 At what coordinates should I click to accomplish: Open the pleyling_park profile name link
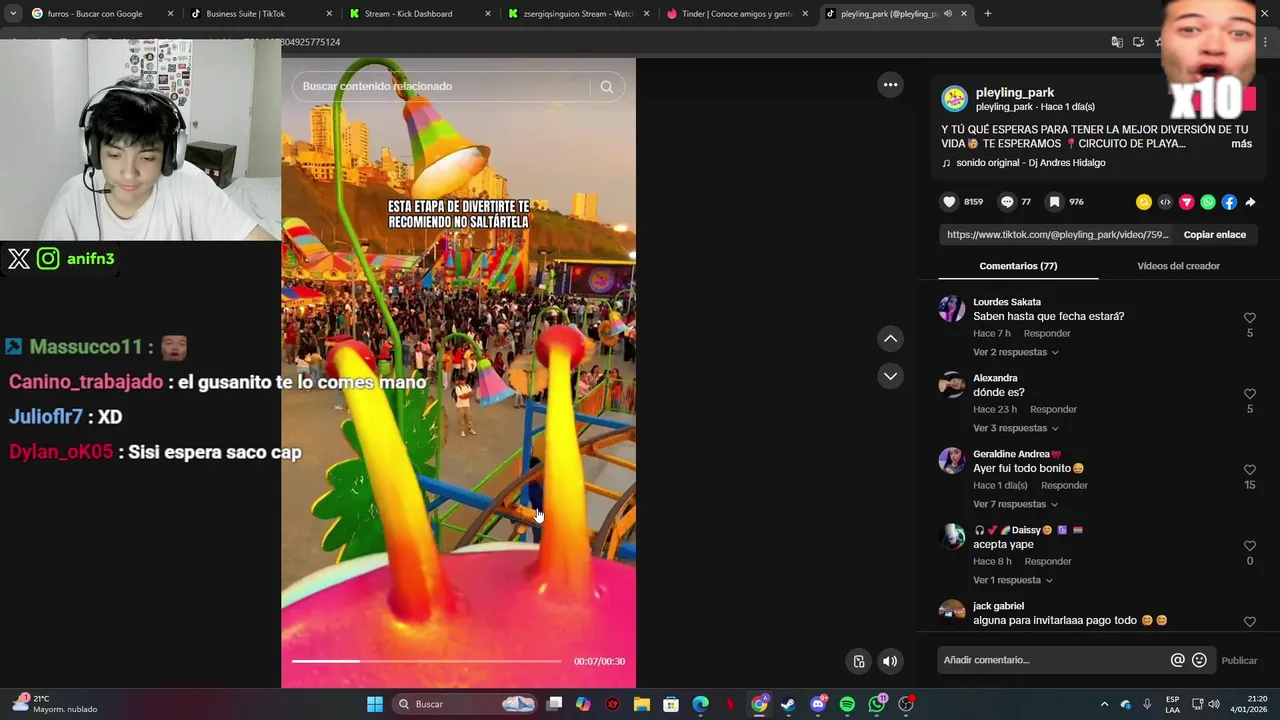pos(1015,92)
